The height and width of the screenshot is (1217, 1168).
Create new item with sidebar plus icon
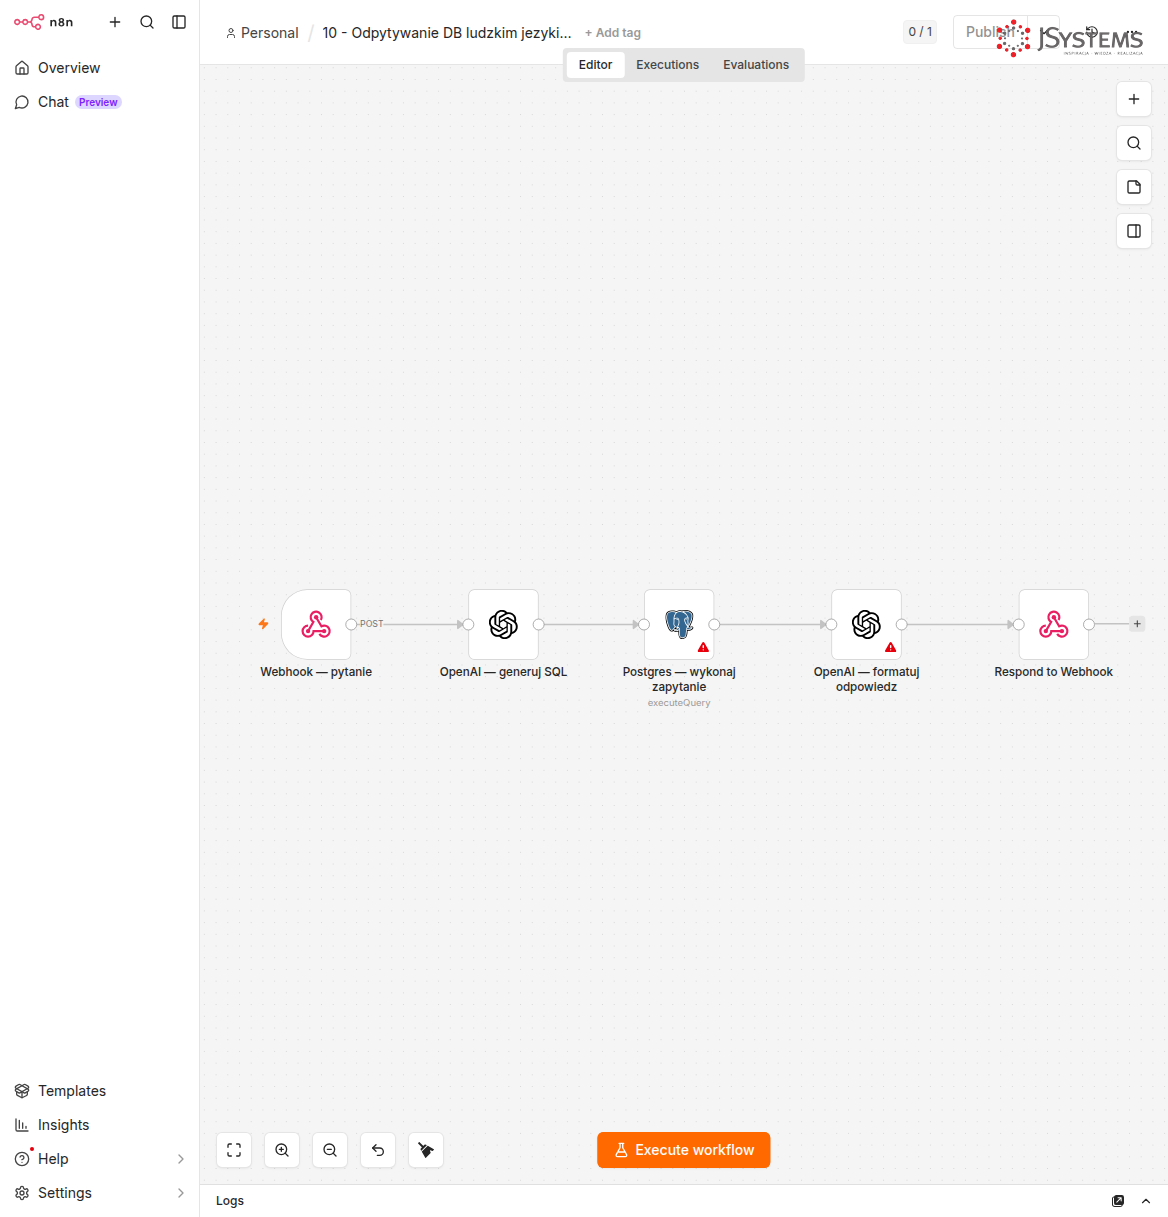click(x=115, y=22)
